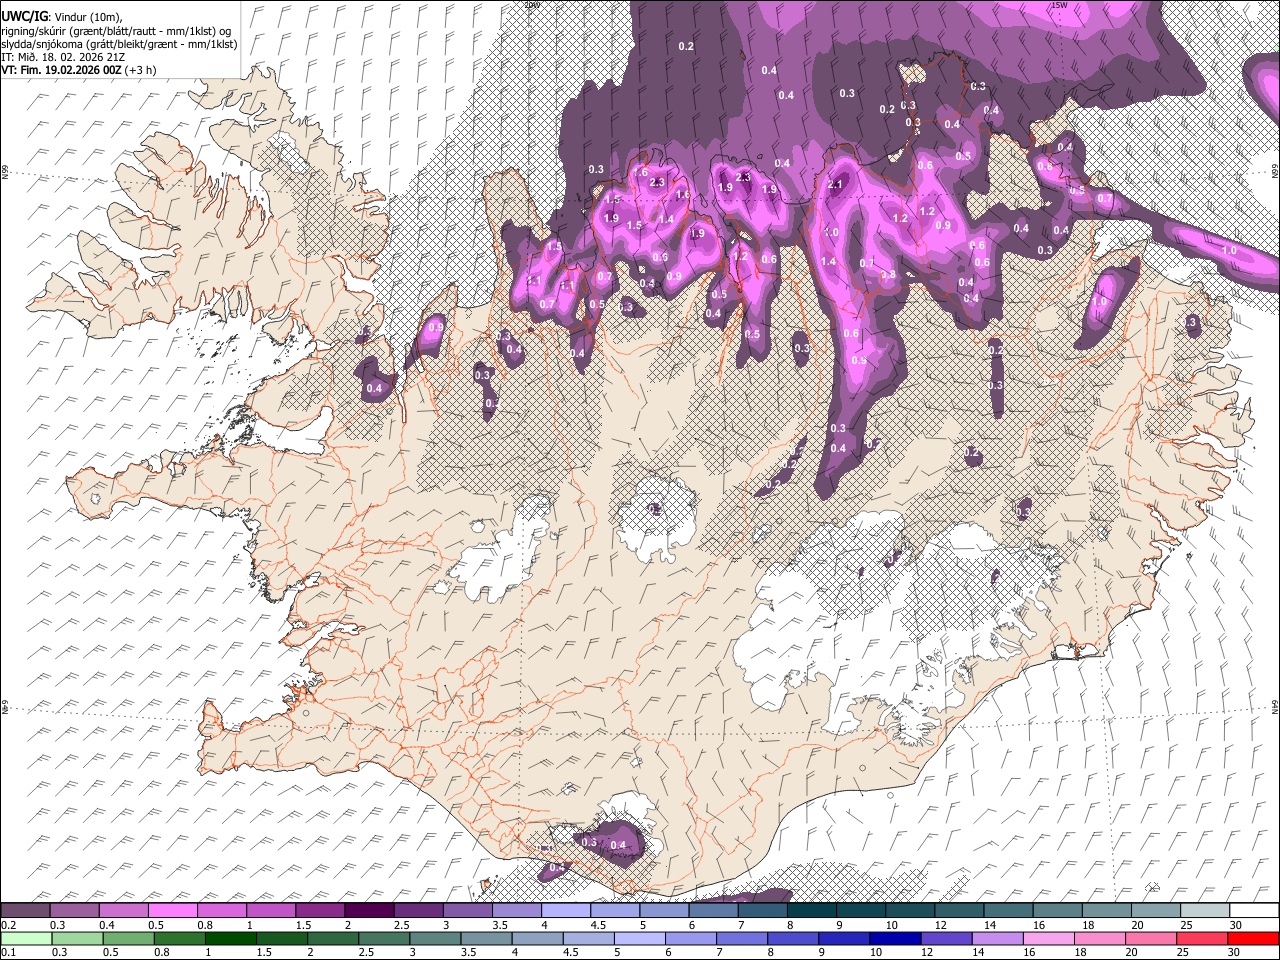The width and height of the screenshot is (1280, 960).
Task: Pick the snow legend swatch for 6–7 mm
Action: click(x=713, y=911)
